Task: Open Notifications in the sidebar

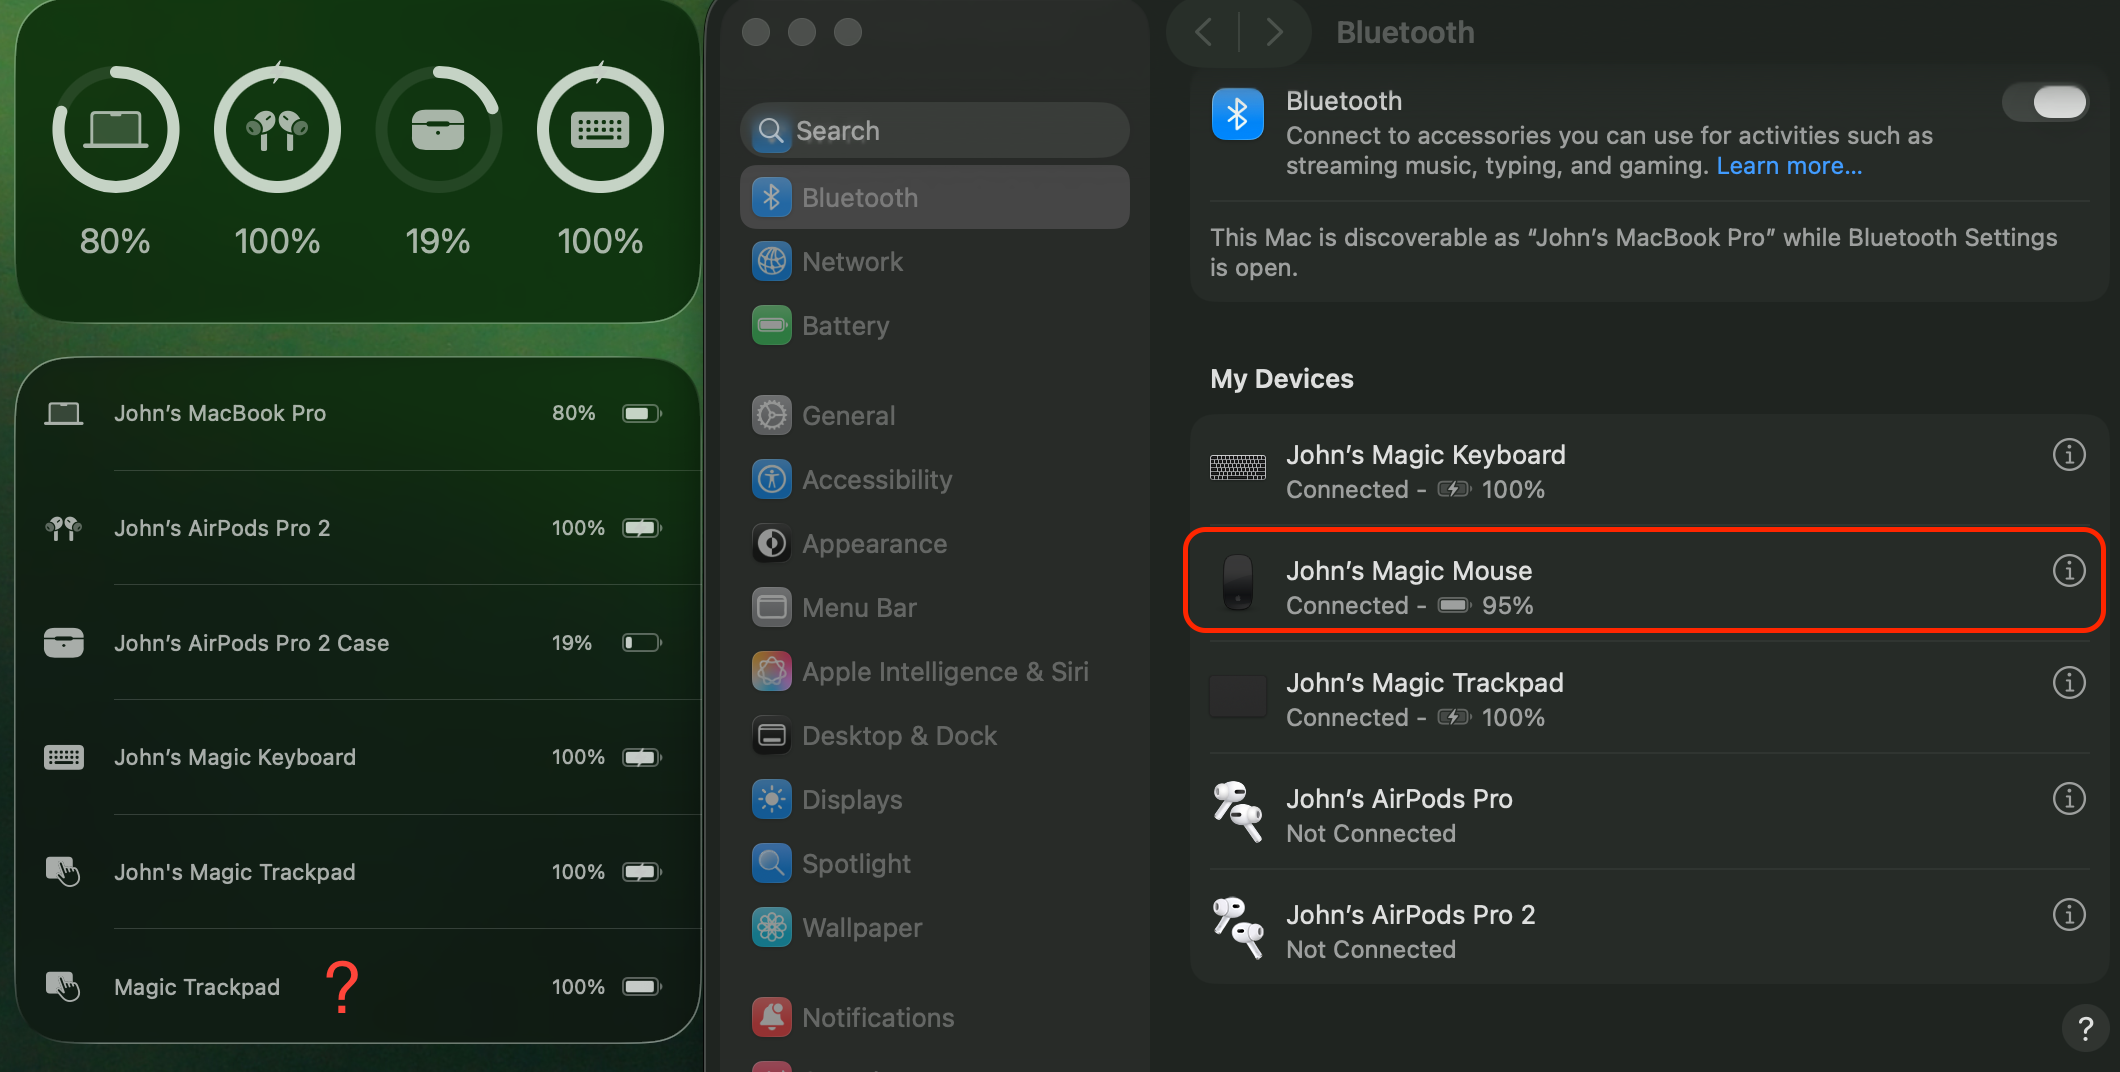Action: (935, 1017)
